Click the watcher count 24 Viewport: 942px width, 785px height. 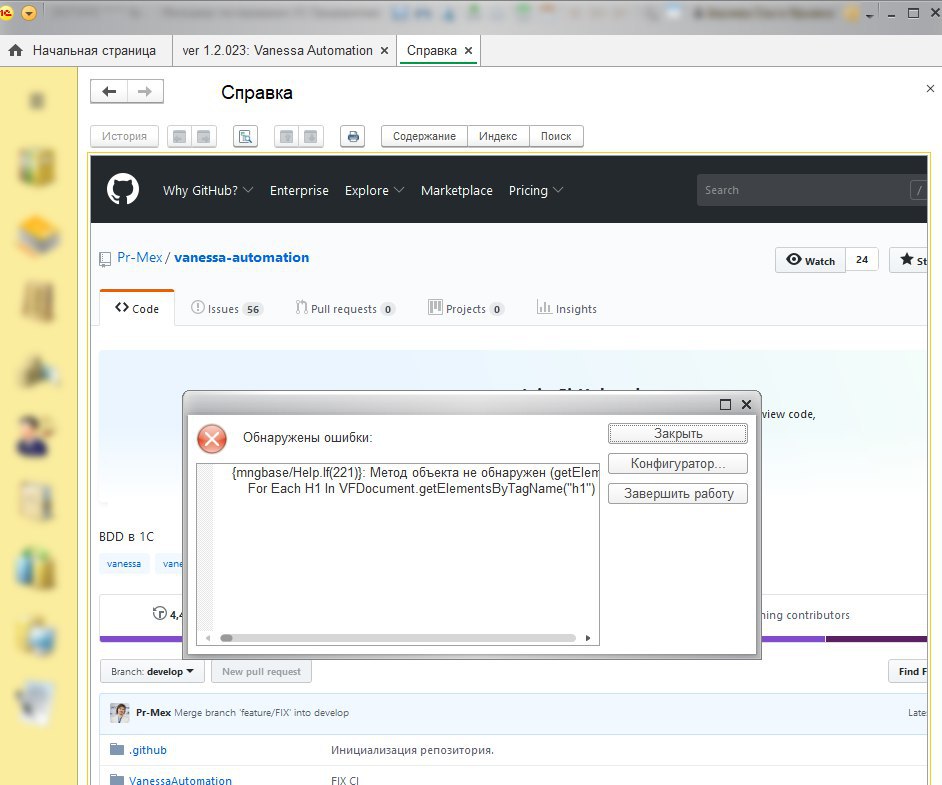click(x=862, y=259)
